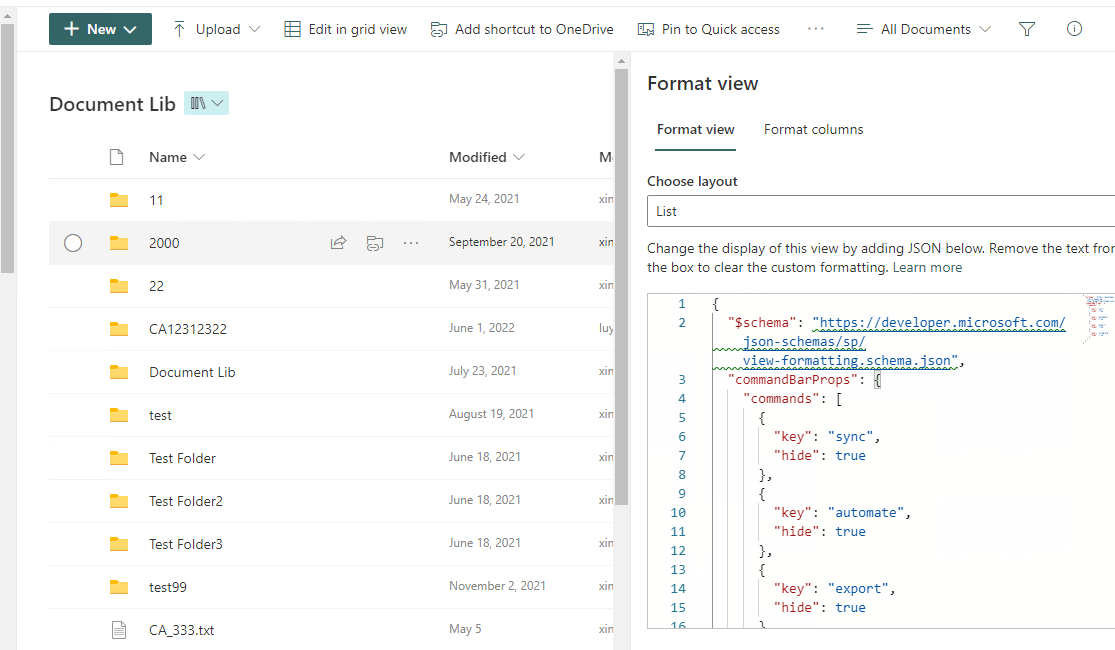This screenshot has height=650, width=1115.
Task: Open the Choose layout List combo box
Action: tap(880, 212)
